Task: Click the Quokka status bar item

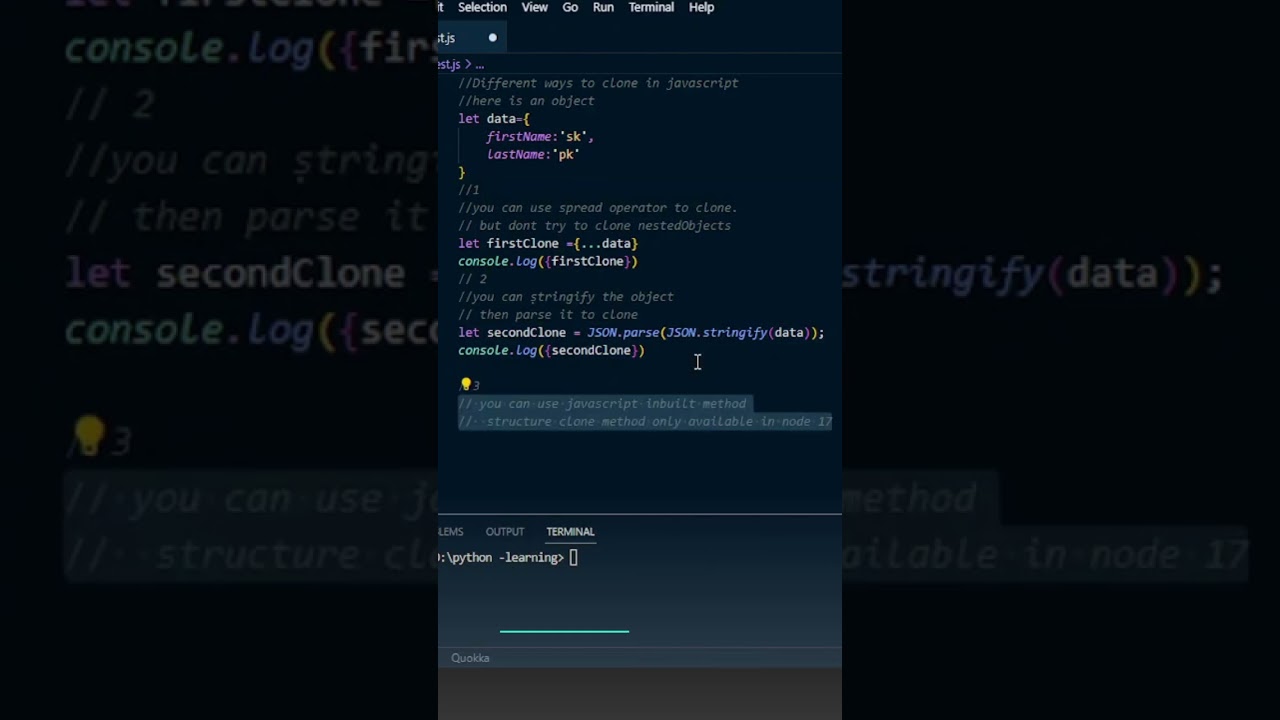Action: [470, 658]
